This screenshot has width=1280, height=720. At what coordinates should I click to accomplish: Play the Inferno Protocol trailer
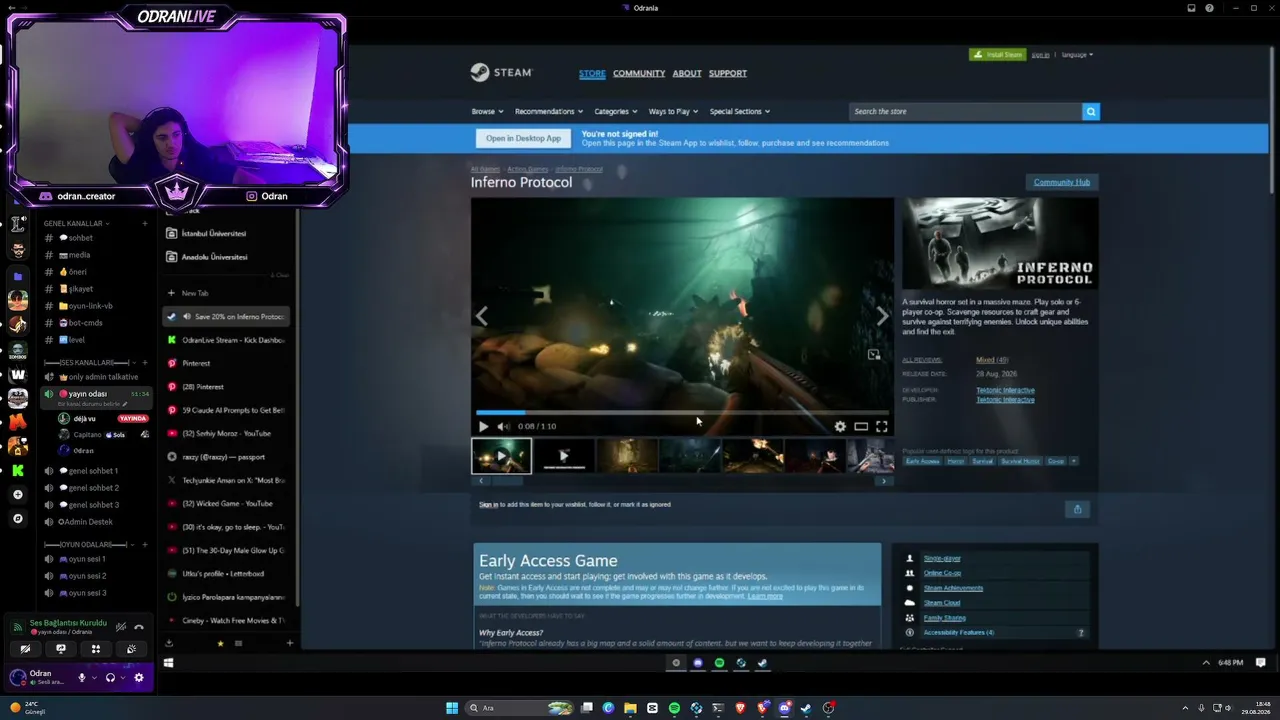pyautogui.click(x=484, y=426)
